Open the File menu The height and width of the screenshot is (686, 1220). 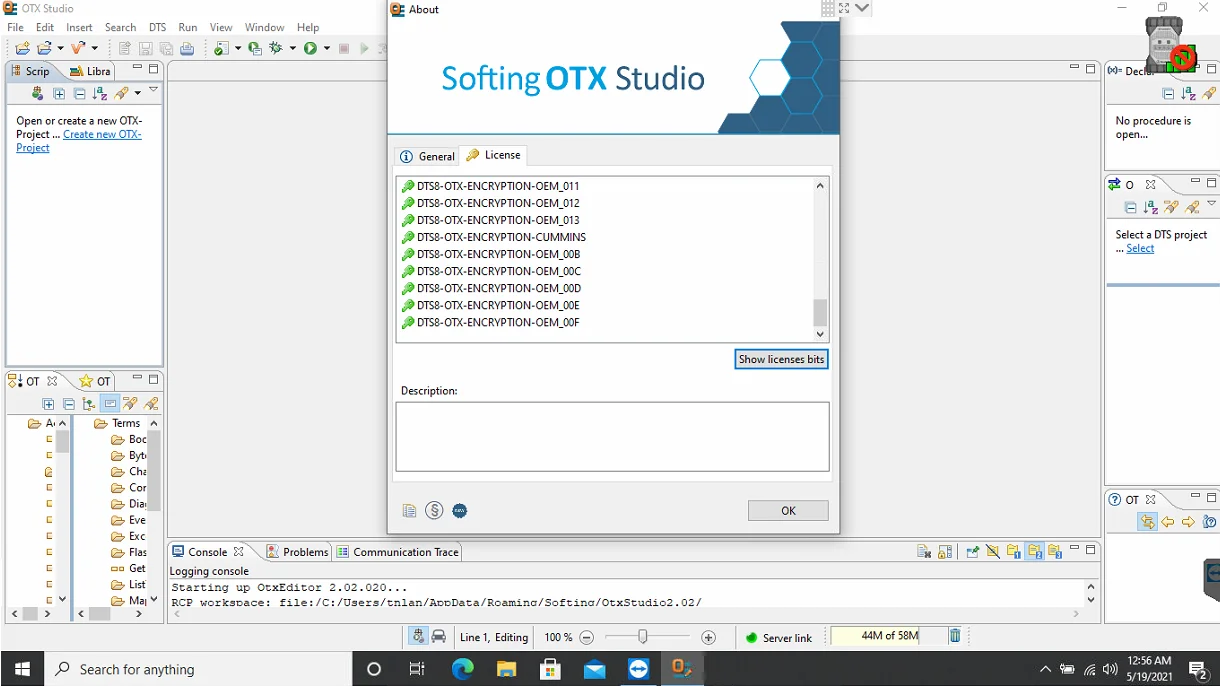[16, 27]
